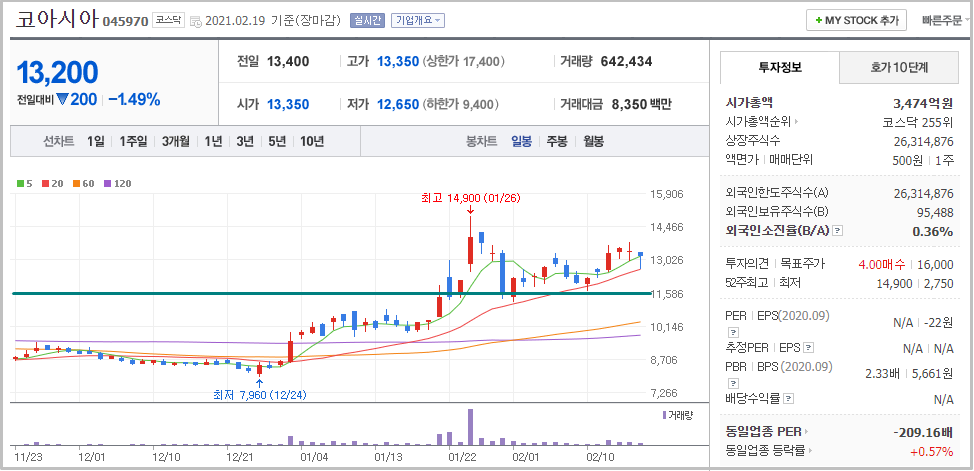Open the 기업개요 dropdown
974x471 pixels.
coord(417,20)
